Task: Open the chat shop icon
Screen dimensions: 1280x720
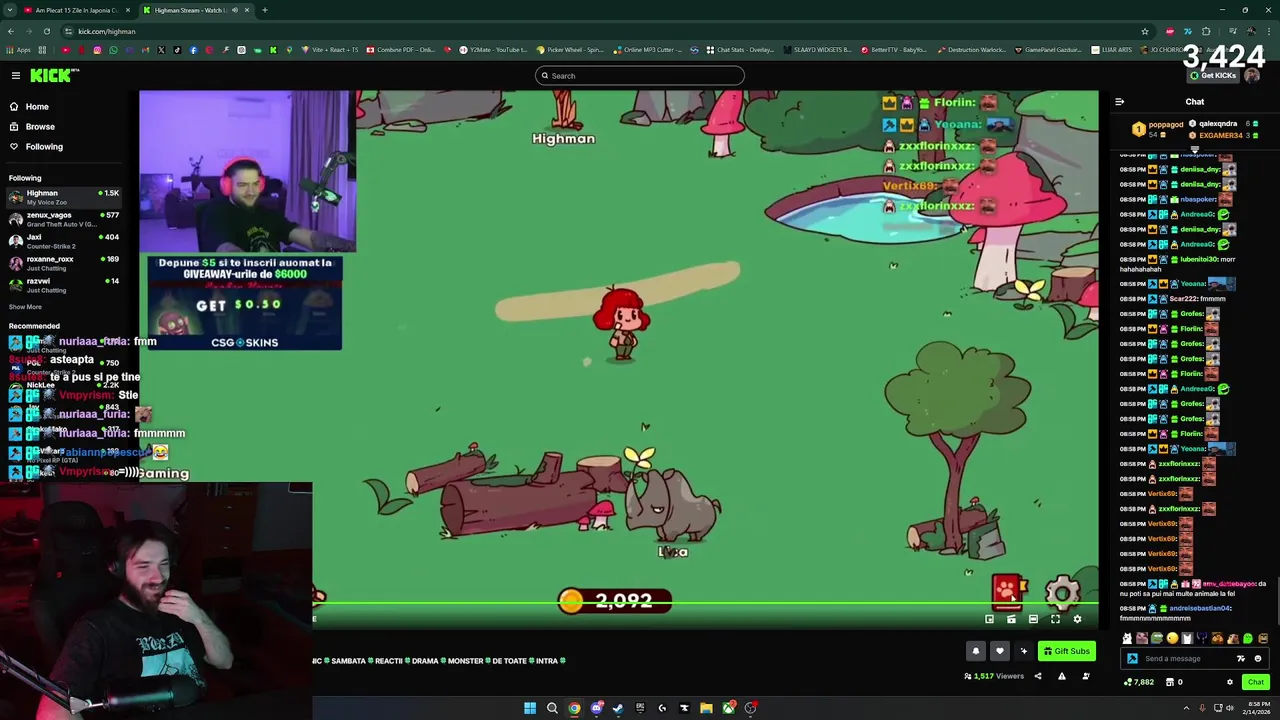Action: pyautogui.click(x=1170, y=683)
